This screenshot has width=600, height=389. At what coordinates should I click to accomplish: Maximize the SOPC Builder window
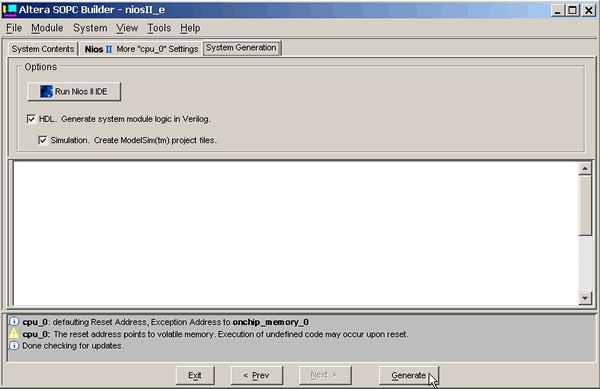point(572,10)
